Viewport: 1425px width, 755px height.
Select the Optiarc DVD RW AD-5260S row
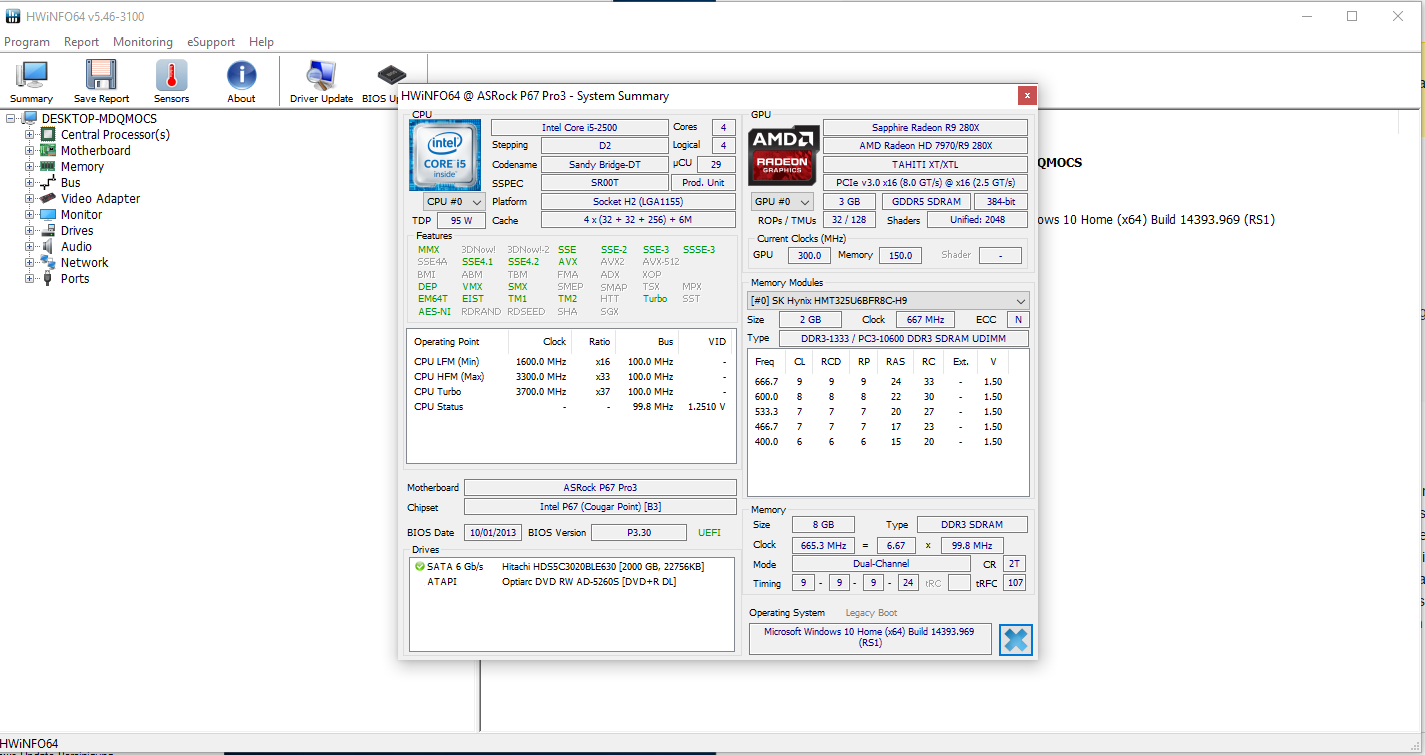click(x=573, y=581)
